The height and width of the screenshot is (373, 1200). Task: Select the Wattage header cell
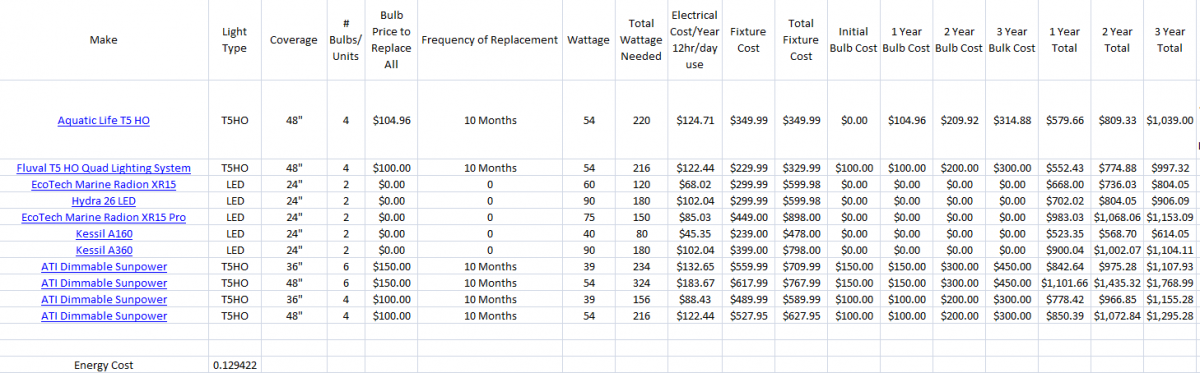click(589, 40)
